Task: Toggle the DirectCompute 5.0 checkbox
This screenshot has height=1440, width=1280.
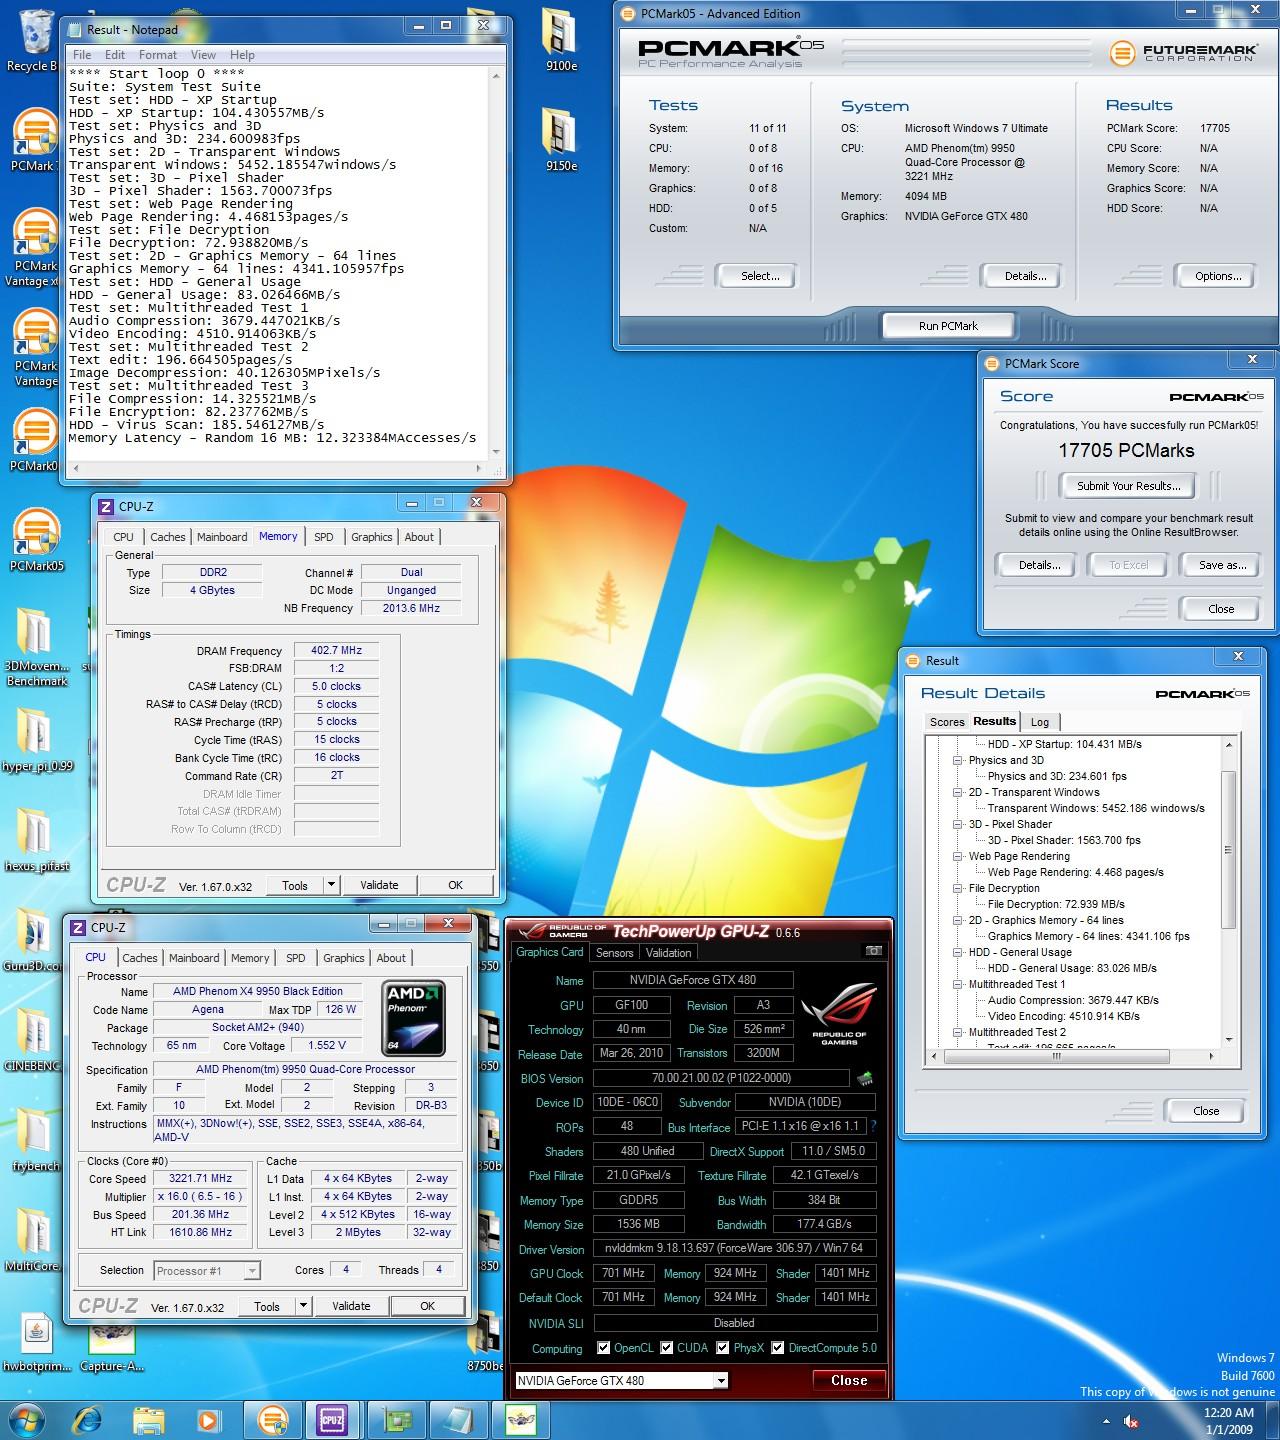Action: pos(778,1348)
